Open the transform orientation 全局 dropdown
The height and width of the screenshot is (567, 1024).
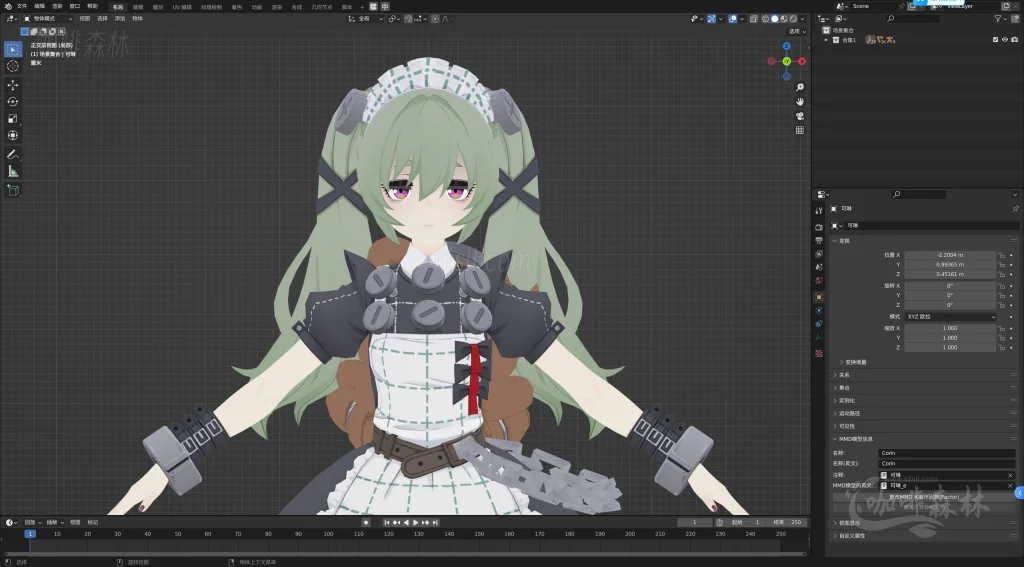(x=366, y=19)
